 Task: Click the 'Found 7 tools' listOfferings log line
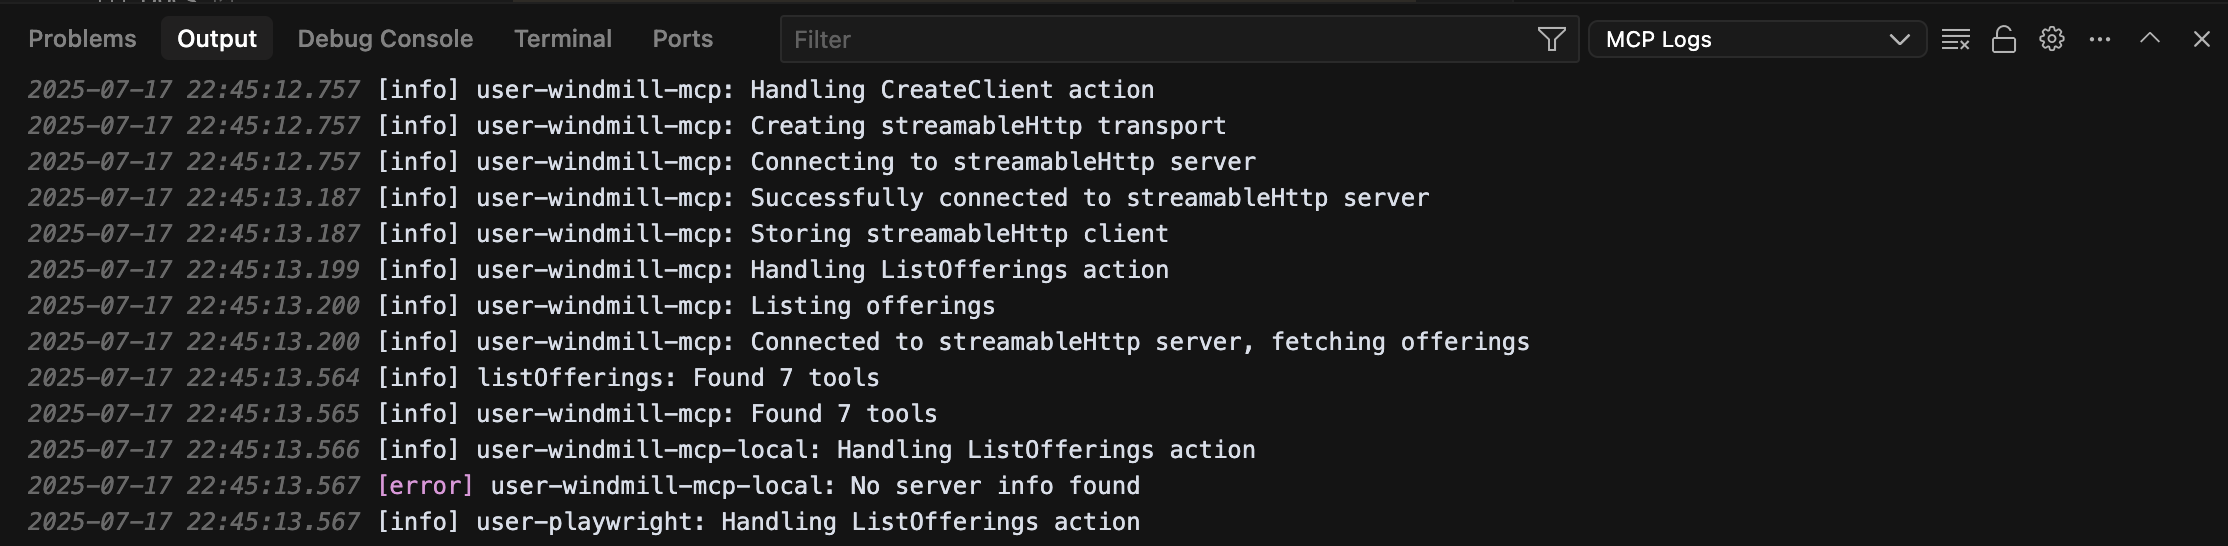pos(453,378)
